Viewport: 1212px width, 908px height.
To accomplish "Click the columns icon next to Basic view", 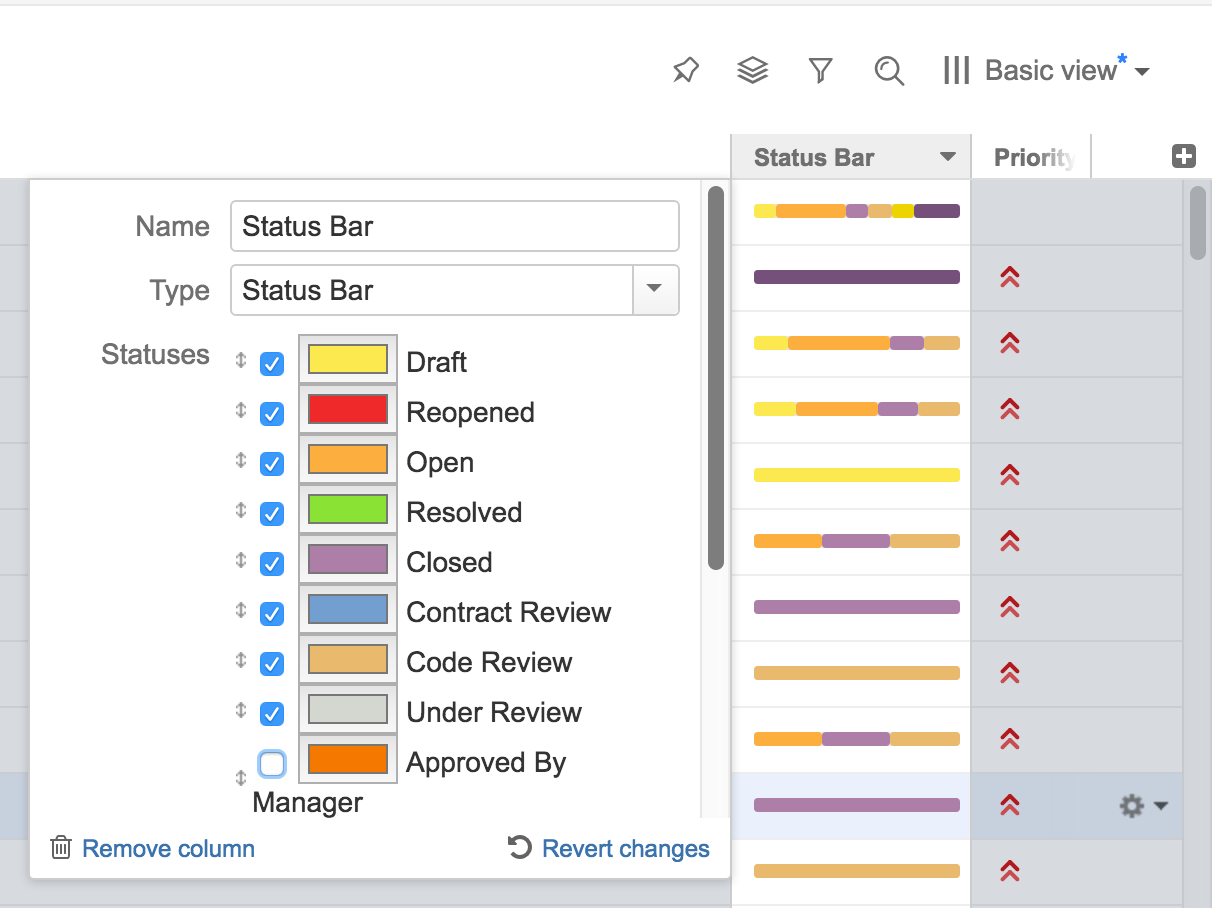I will (955, 70).
